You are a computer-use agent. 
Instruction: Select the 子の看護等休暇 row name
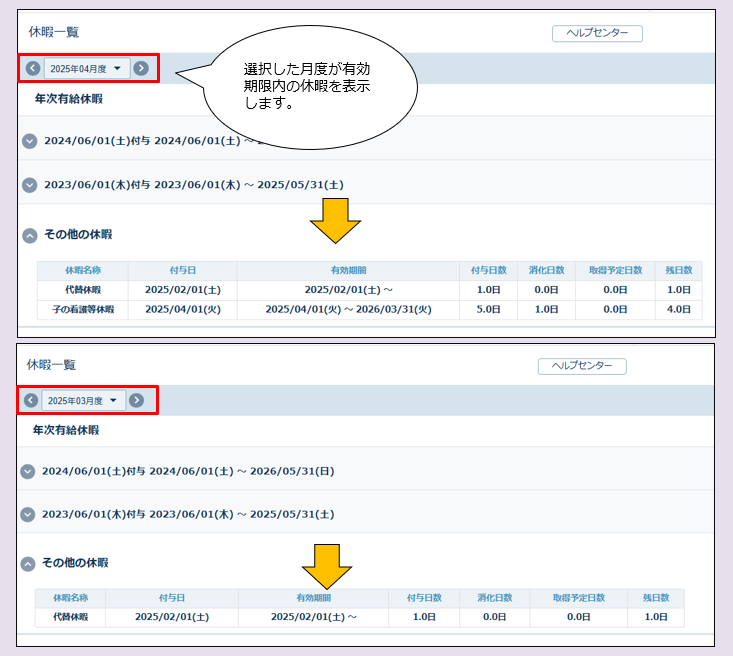point(83,309)
